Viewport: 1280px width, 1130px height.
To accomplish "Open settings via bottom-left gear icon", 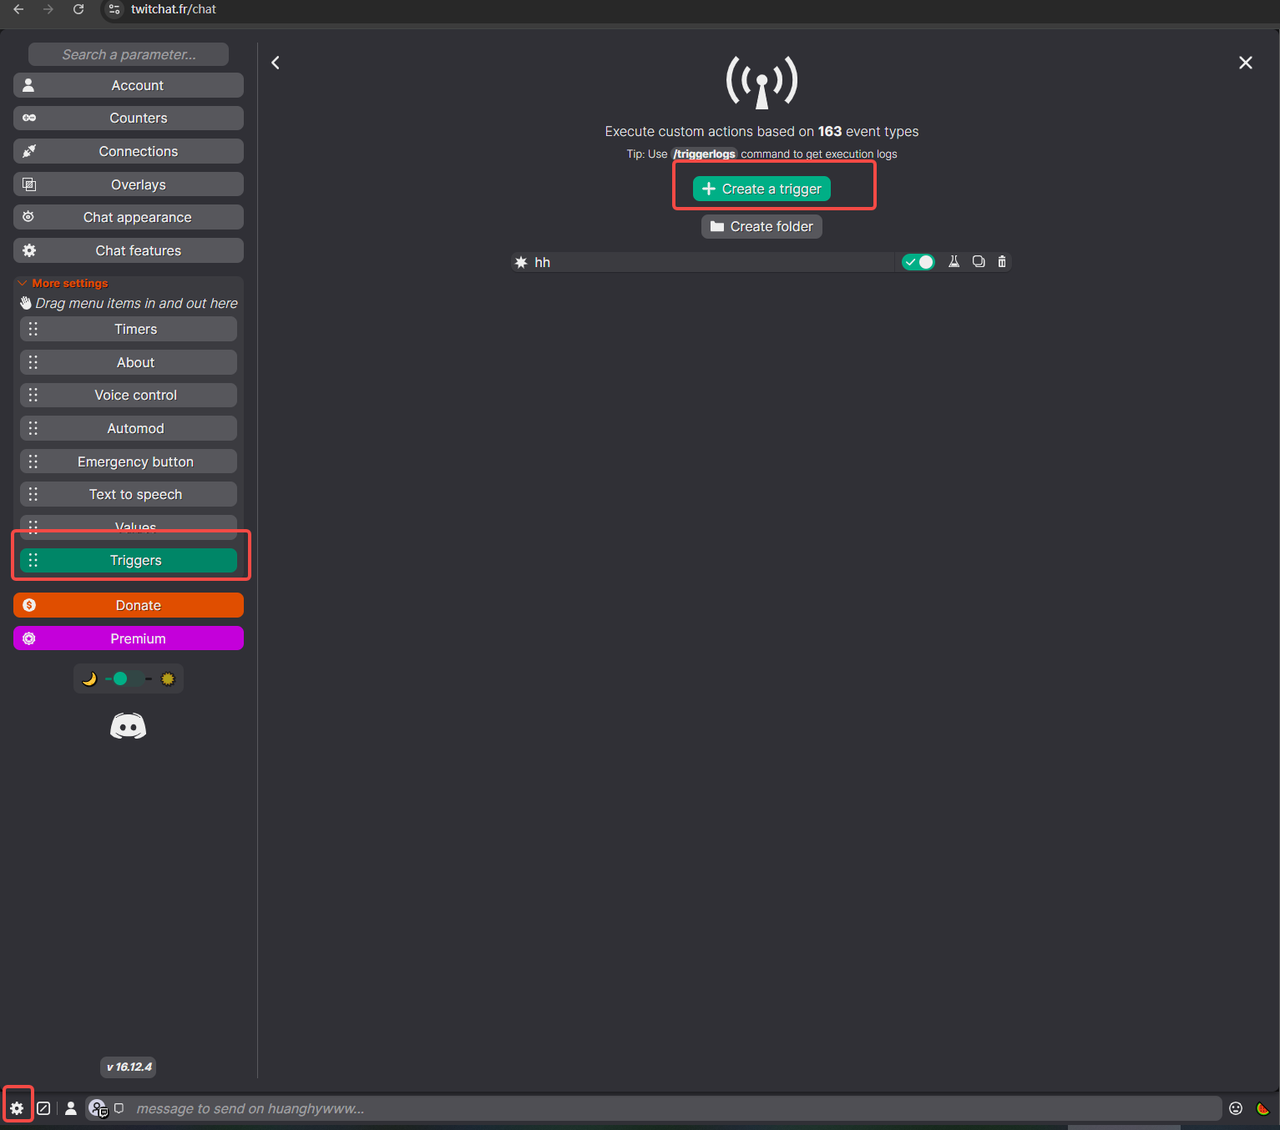I will click(17, 1108).
